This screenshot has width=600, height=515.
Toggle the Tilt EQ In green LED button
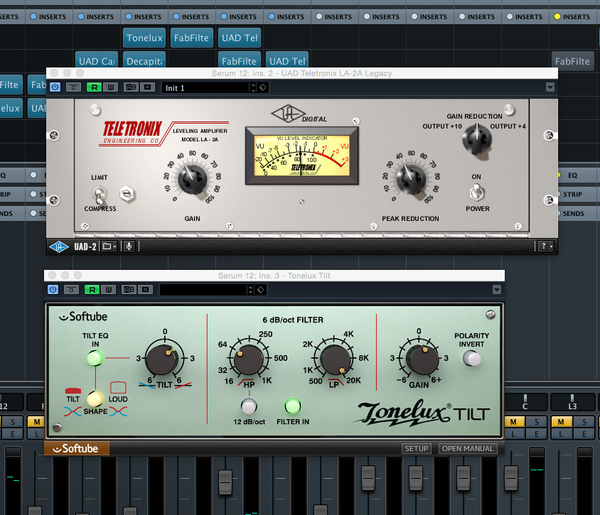click(x=95, y=359)
